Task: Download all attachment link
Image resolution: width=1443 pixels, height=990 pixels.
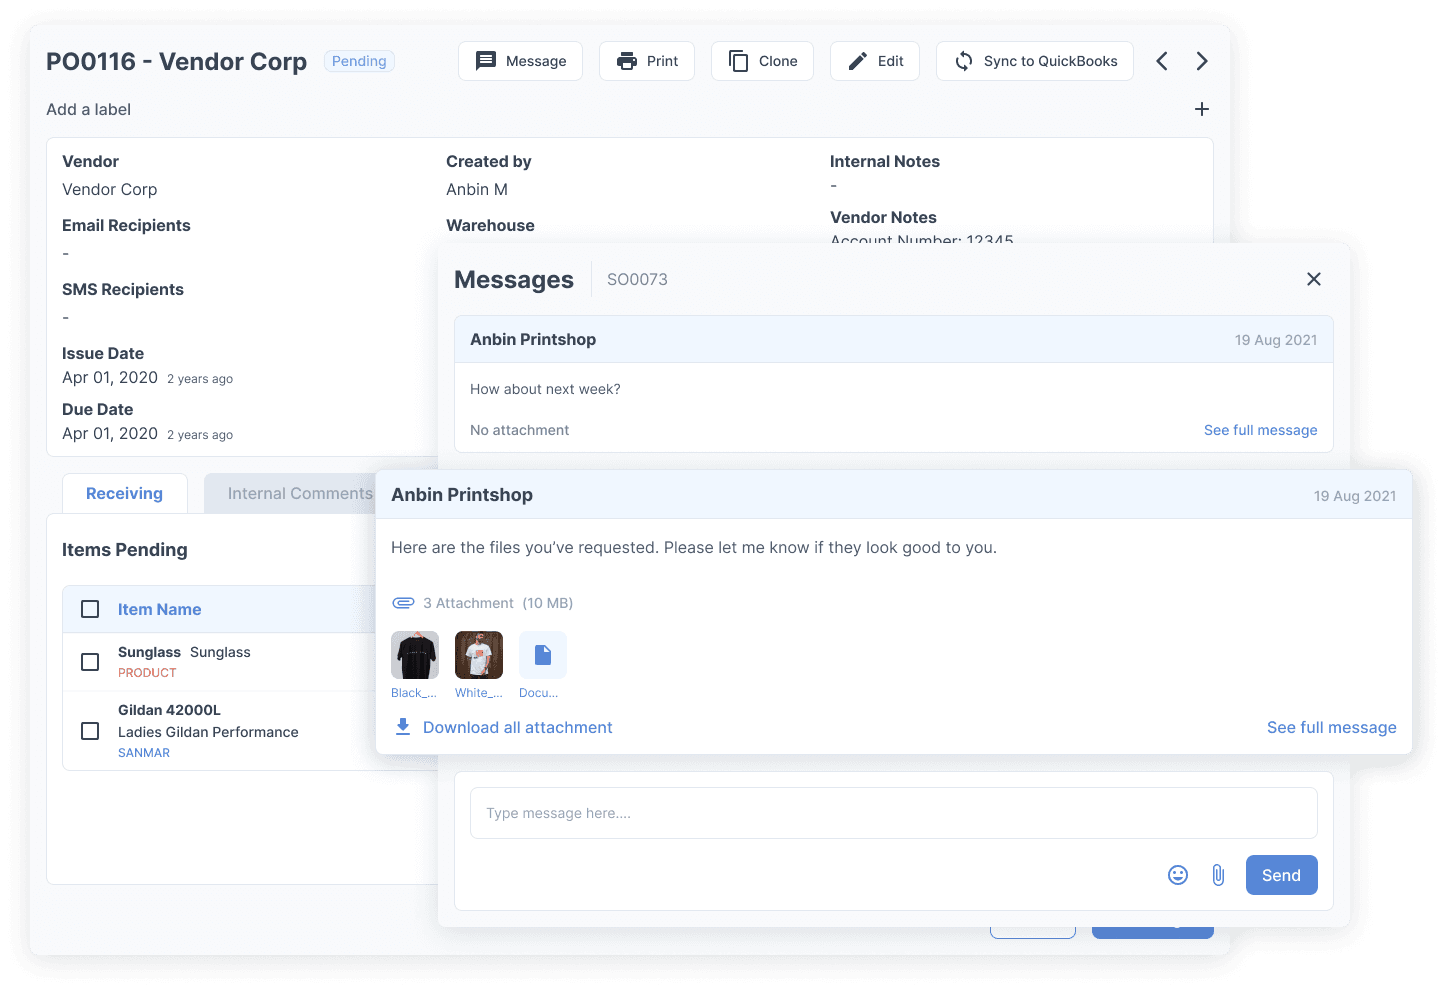Action: point(517,727)
